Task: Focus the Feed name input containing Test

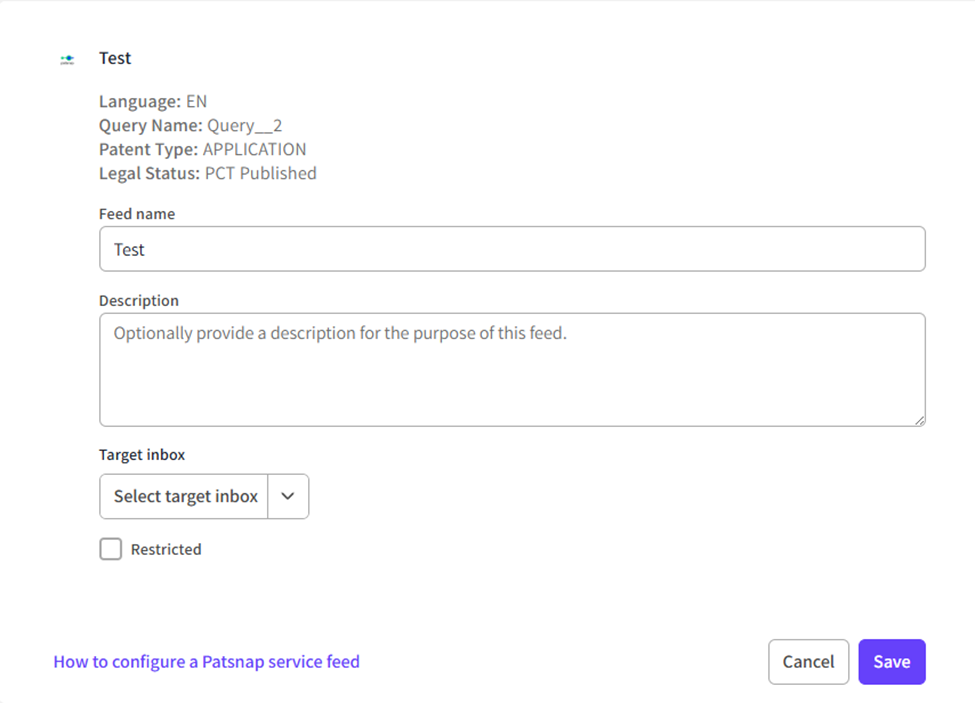Action: pos(512,249)
